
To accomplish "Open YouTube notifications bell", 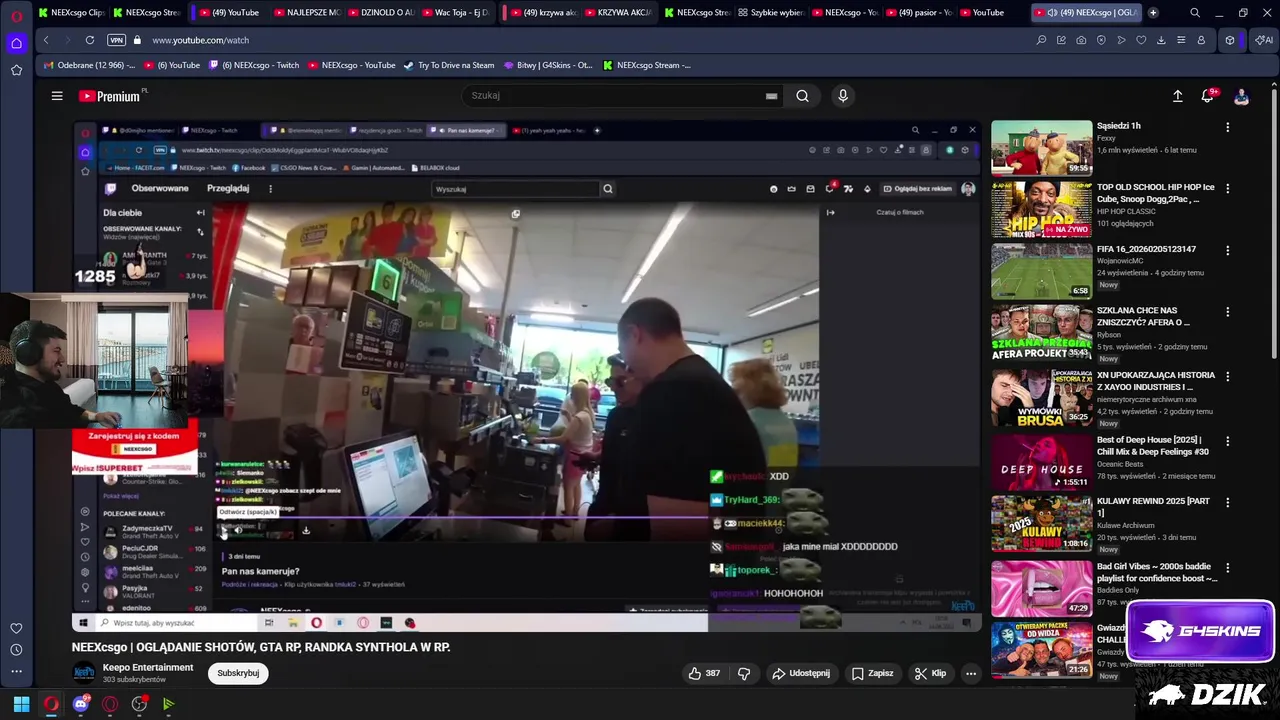I will coord(1207,96).
